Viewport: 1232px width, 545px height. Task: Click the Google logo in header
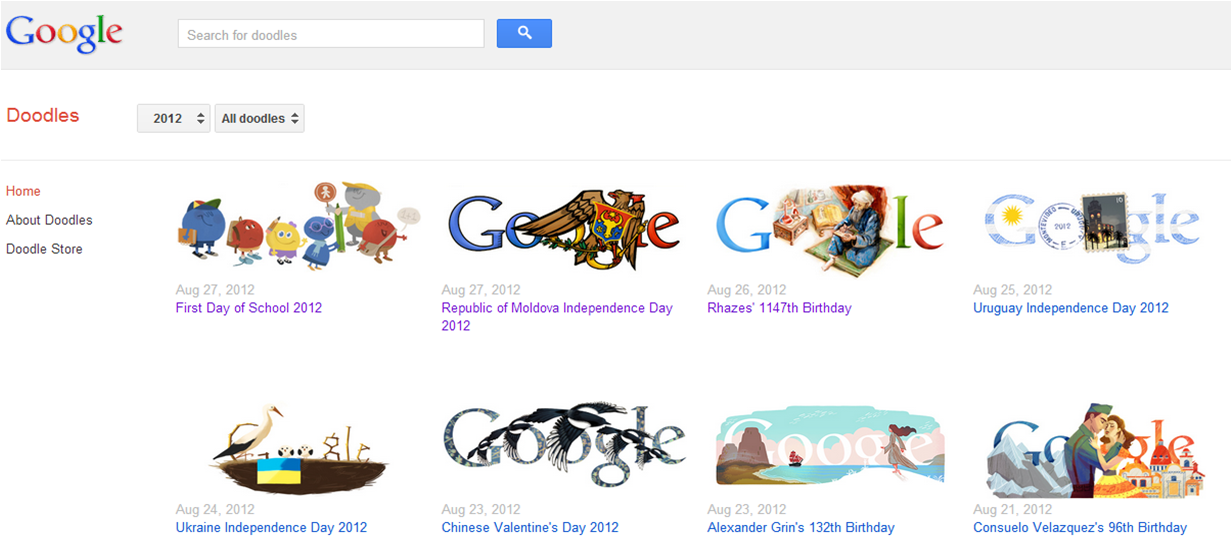coord(64,35)
